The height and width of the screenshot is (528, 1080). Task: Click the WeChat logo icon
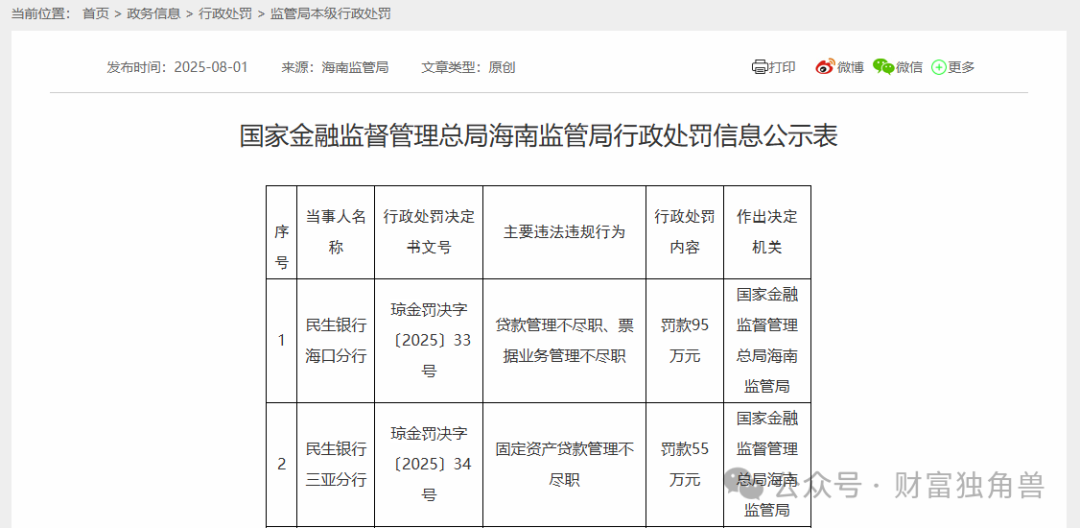pos(883,67)
